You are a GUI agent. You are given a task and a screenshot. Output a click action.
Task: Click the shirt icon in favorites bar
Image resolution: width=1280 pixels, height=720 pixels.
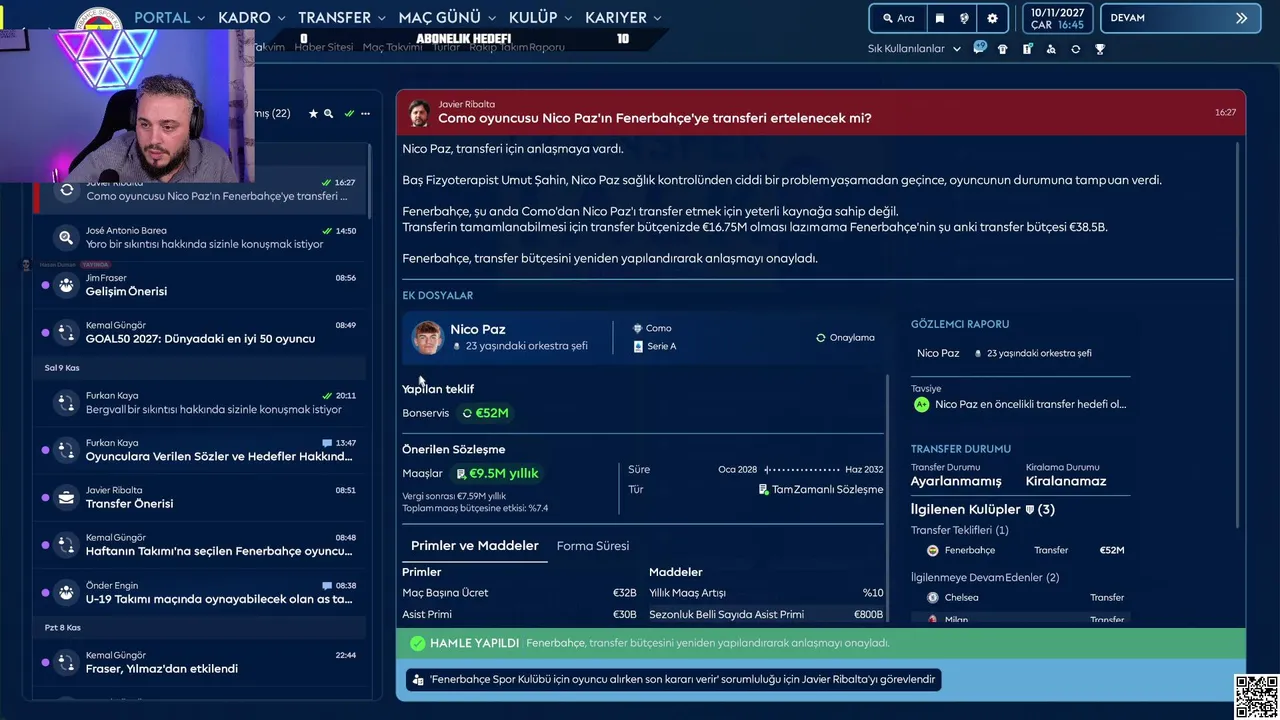pyautogui.click(x=1003, y=49)
